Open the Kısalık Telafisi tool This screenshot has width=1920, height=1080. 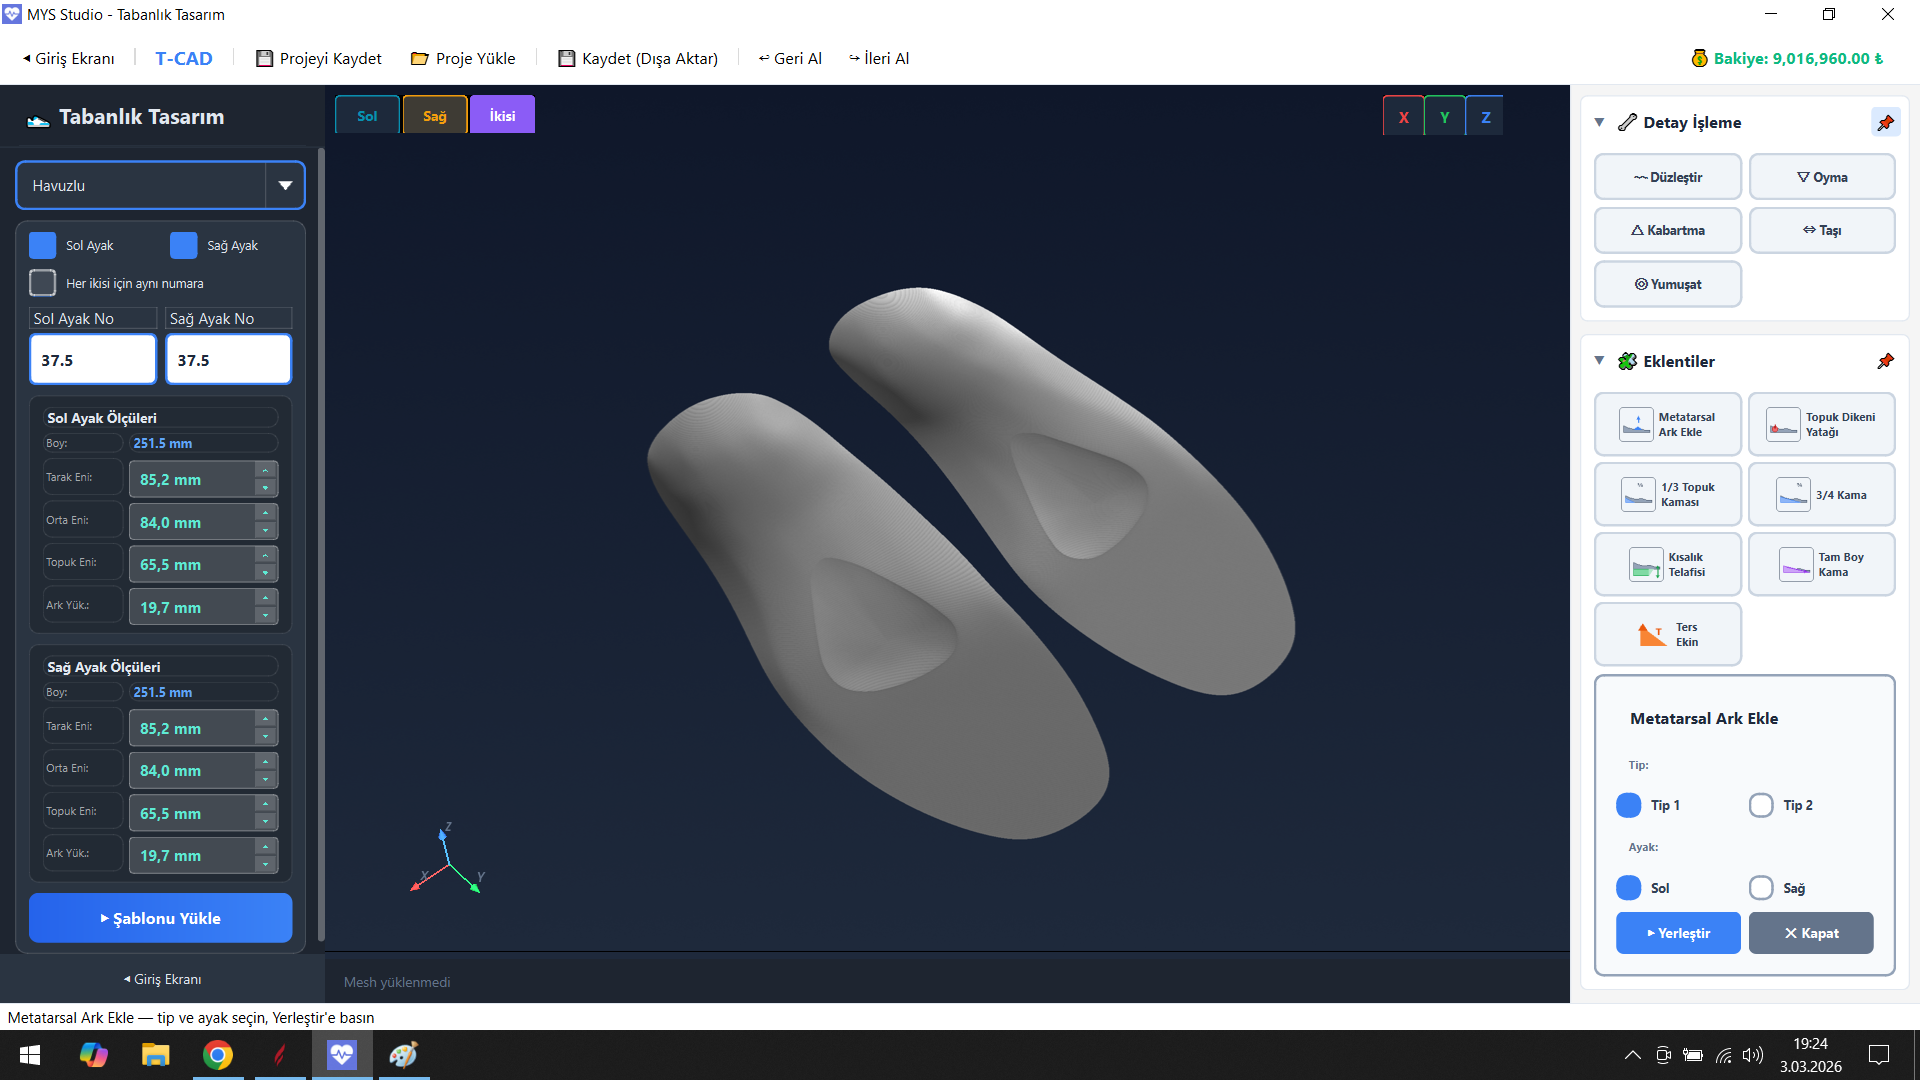[1667, 563]
